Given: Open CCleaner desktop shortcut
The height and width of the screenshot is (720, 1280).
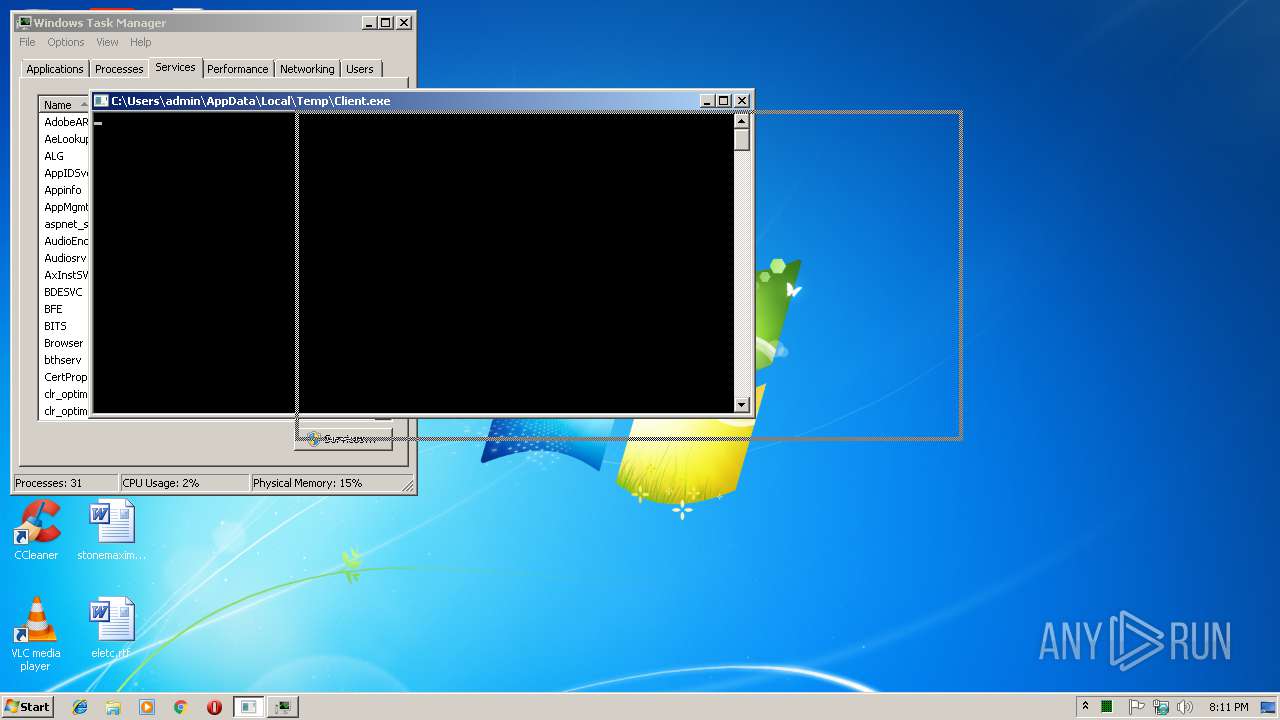Looking at the screenshot, I should coord(36,530).
